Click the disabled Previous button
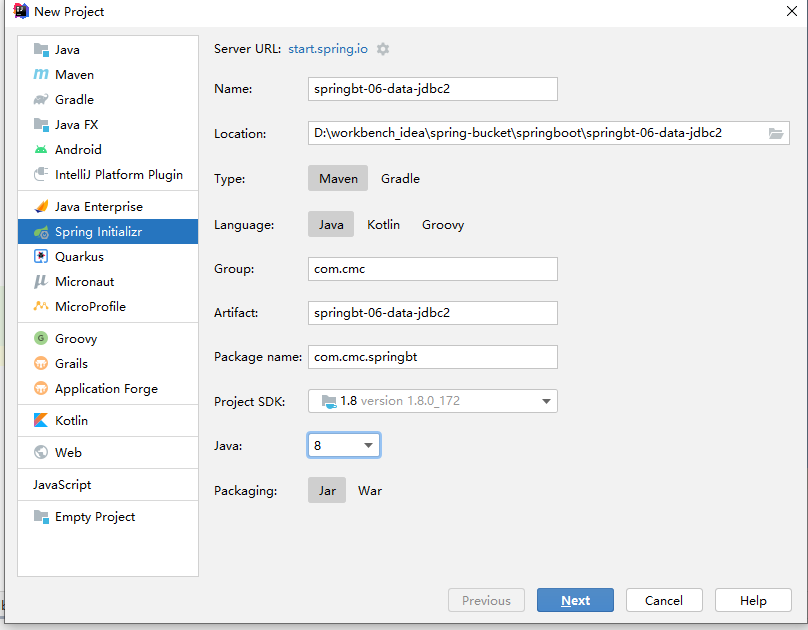The image size is (808, 630). (x=486, y=600)
